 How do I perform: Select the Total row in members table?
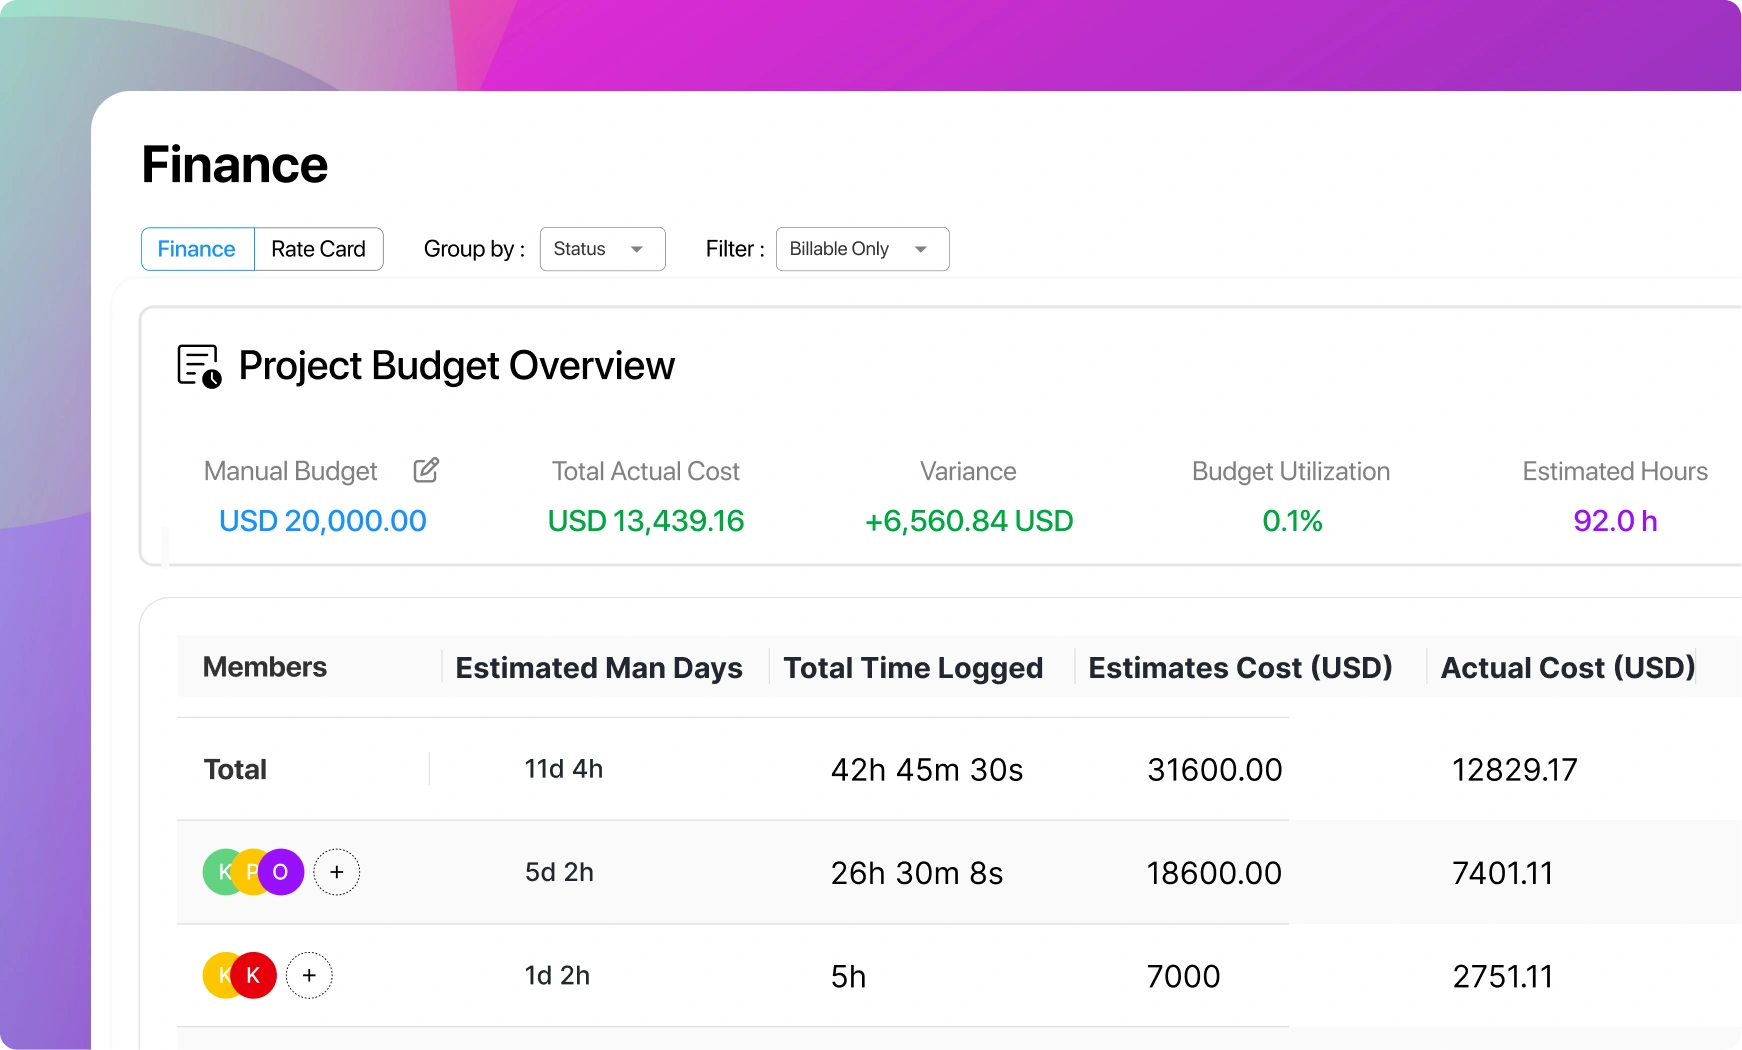[x=234, y=769]
